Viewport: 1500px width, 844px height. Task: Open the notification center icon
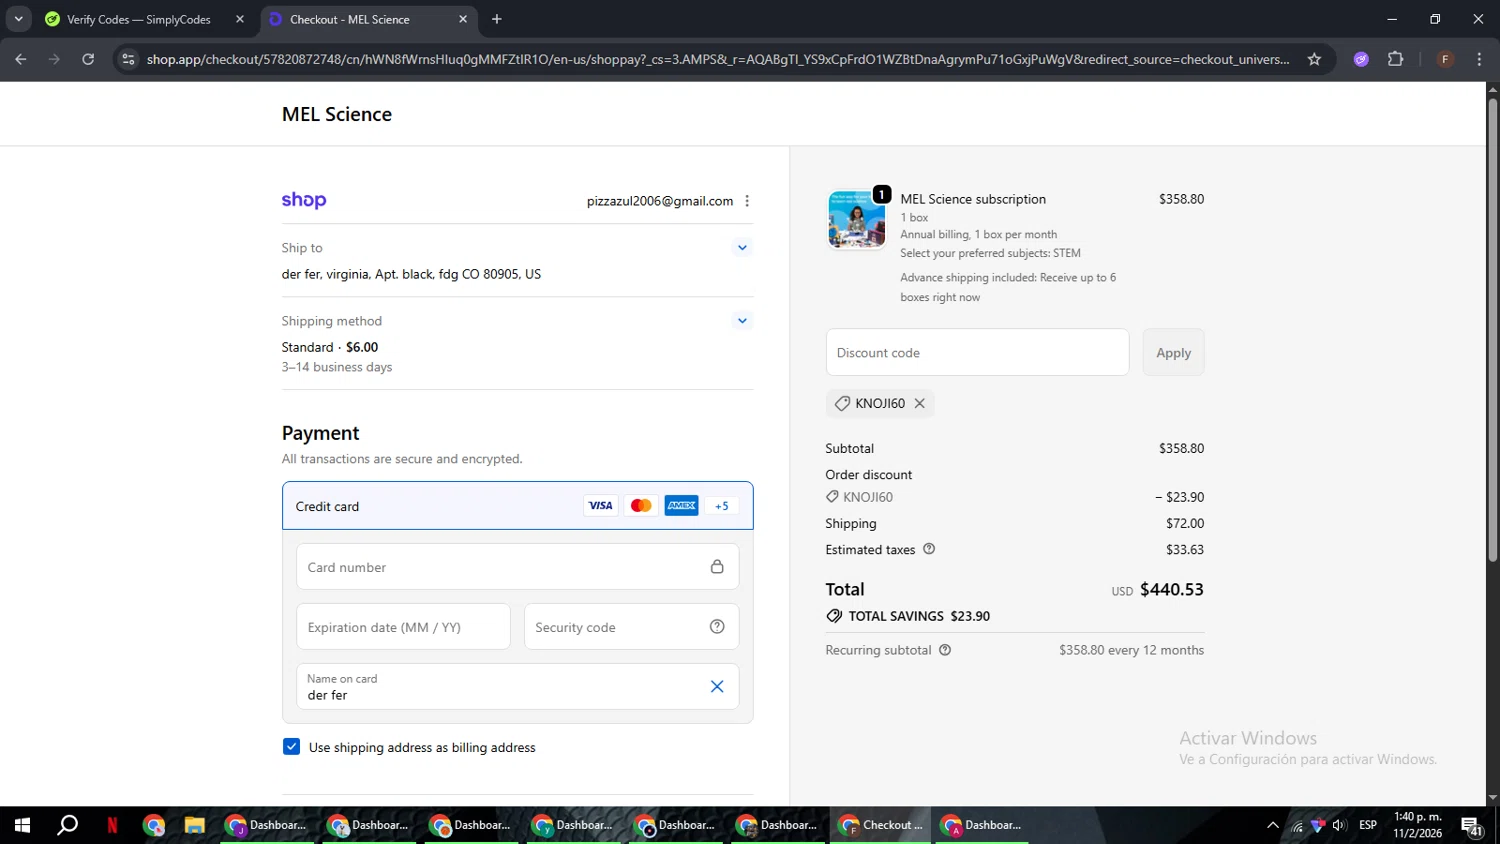[1472, 826]
